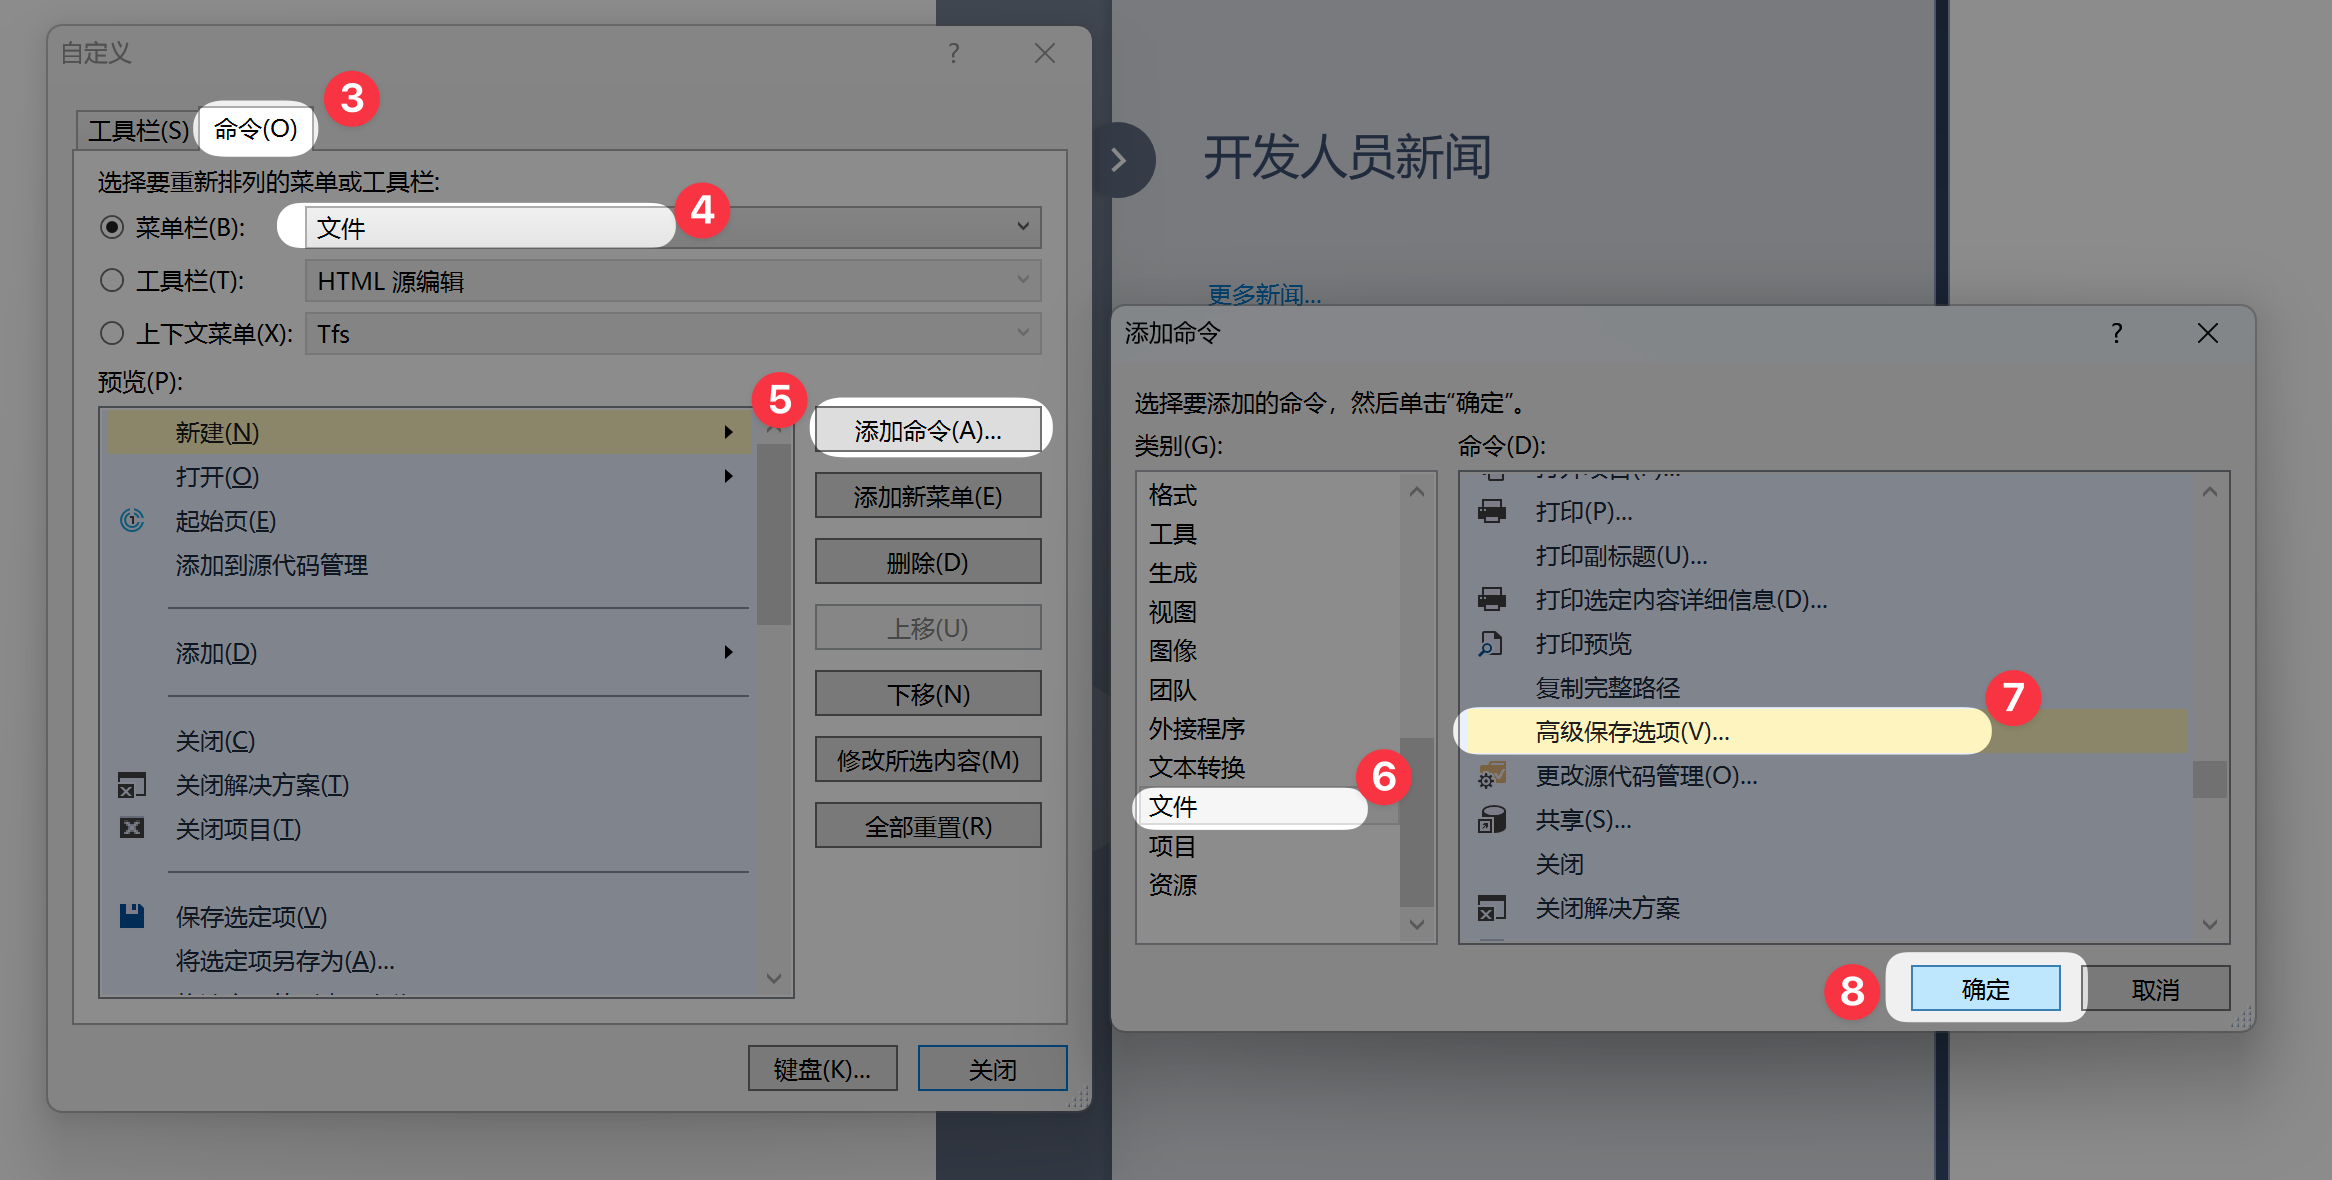The height and width of the screenshot is (1180, 2332).
Task: Click the 添加新菜单(E) button
Action: click(927, 495)
